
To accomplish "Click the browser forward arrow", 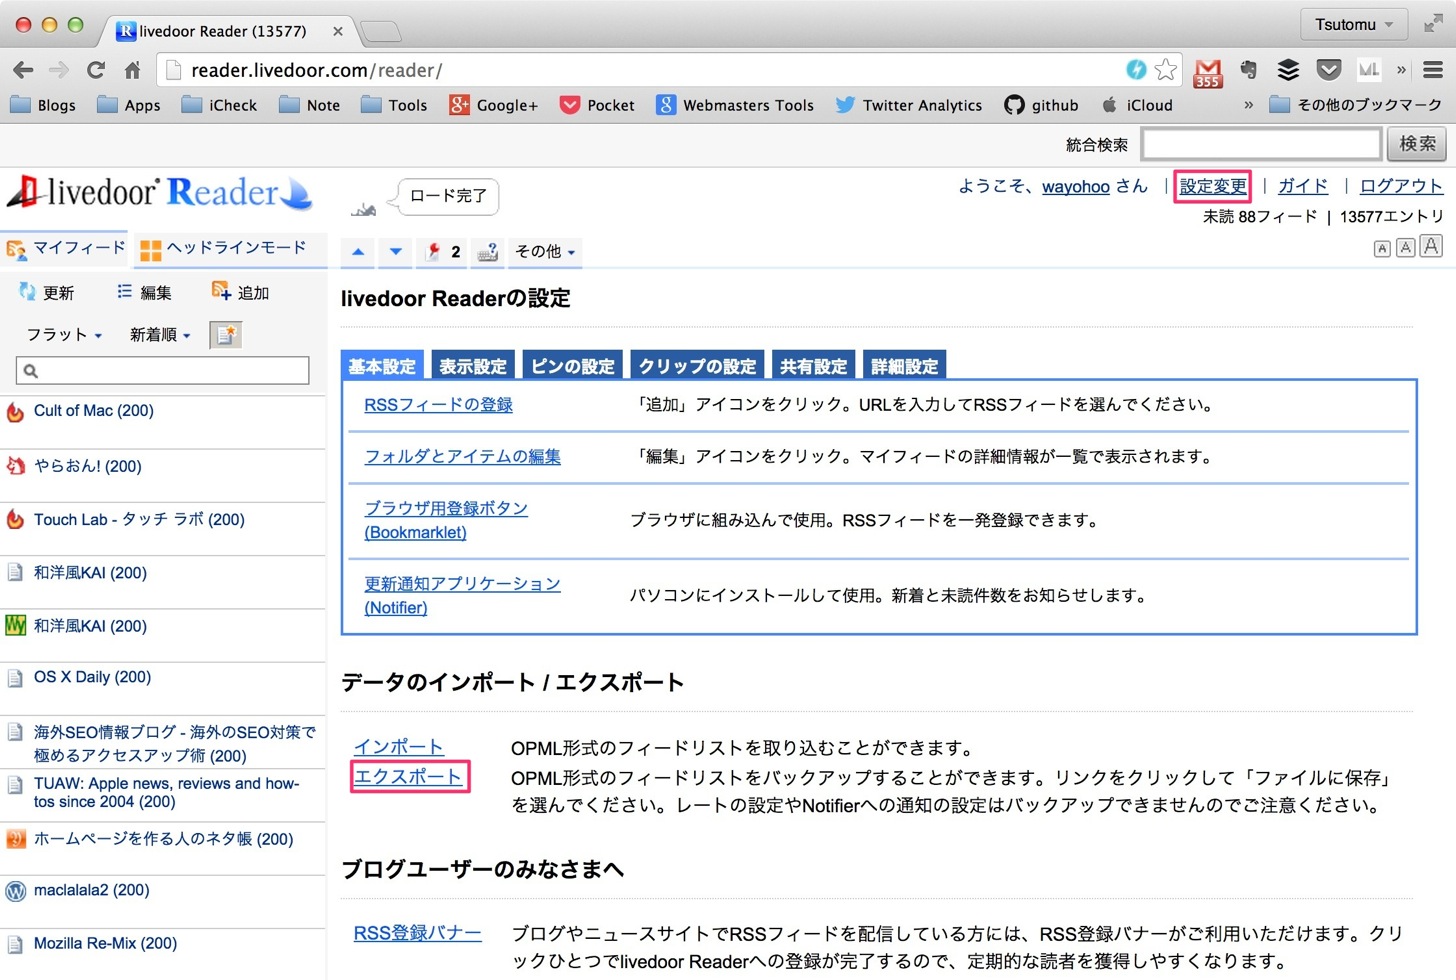I will coord(59,70).
